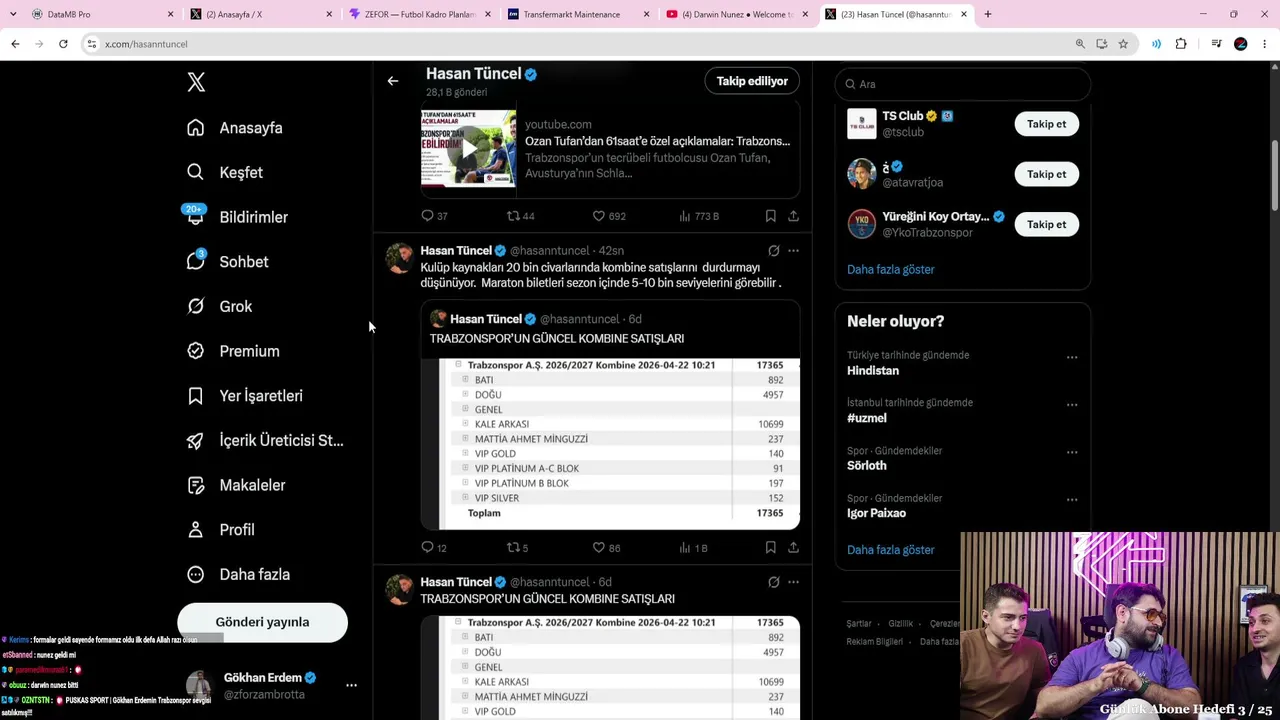Click Takip ediliyor following button
Viewport: 1280px width, 720px height.
point(752,81)
